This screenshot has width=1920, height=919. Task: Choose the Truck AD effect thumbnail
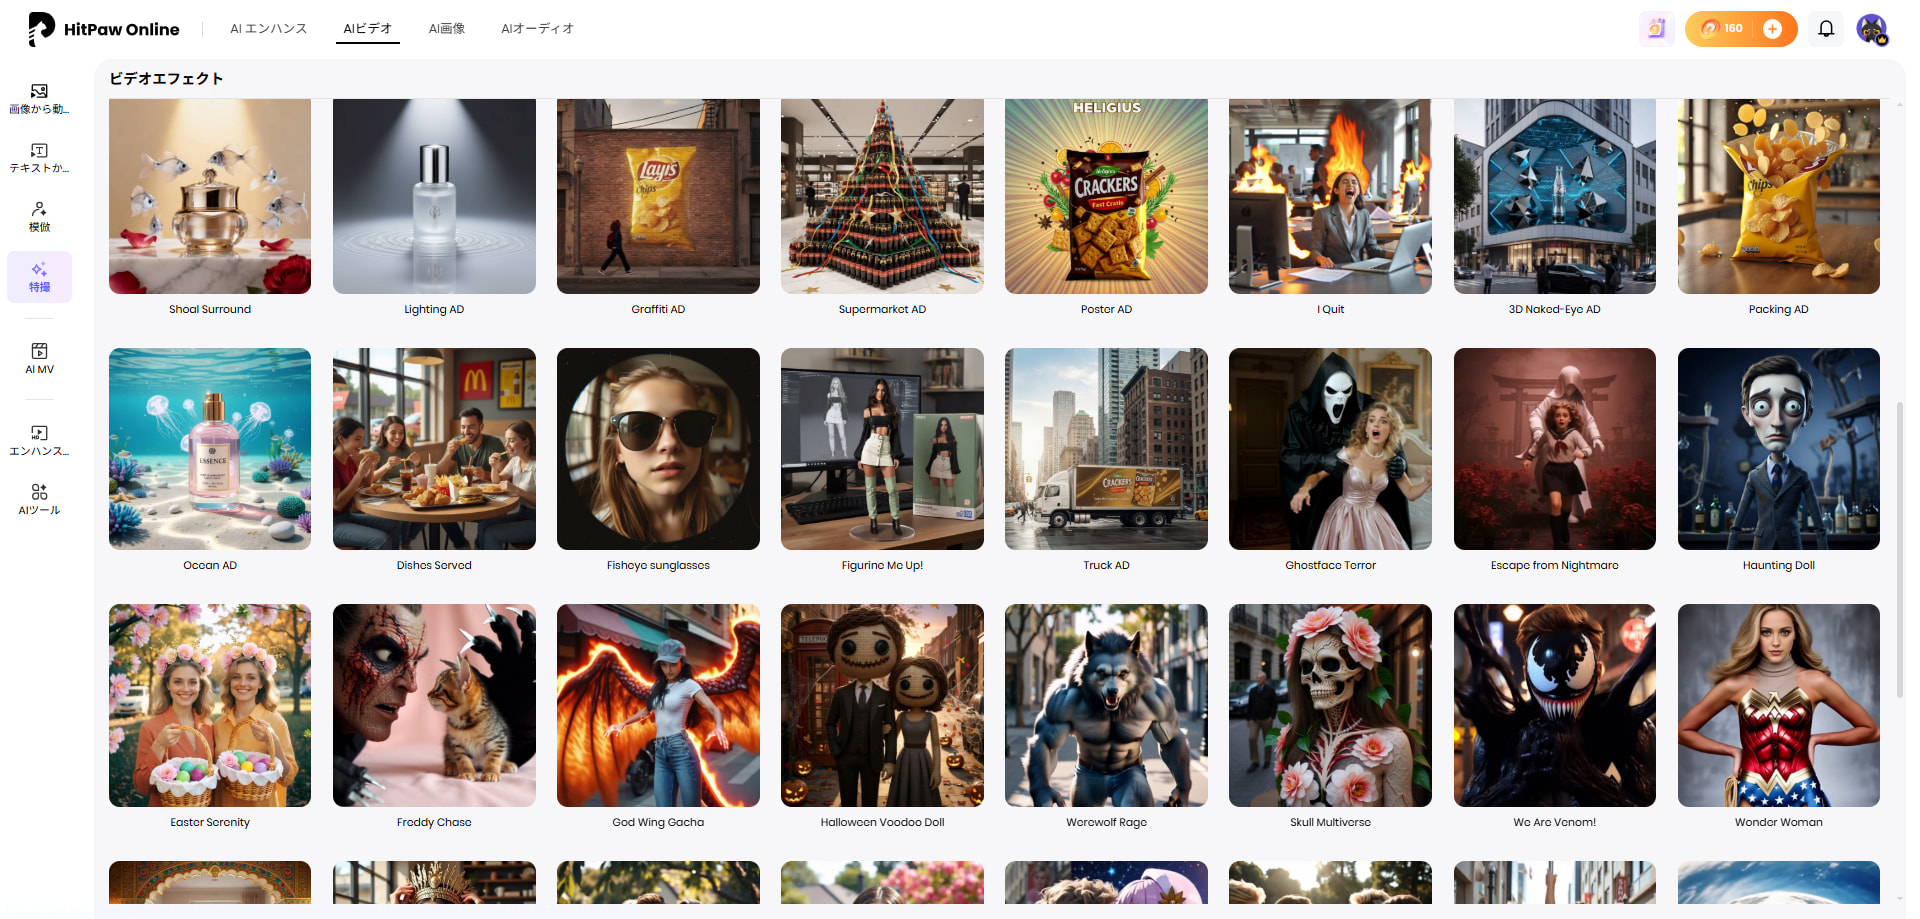1106,449
